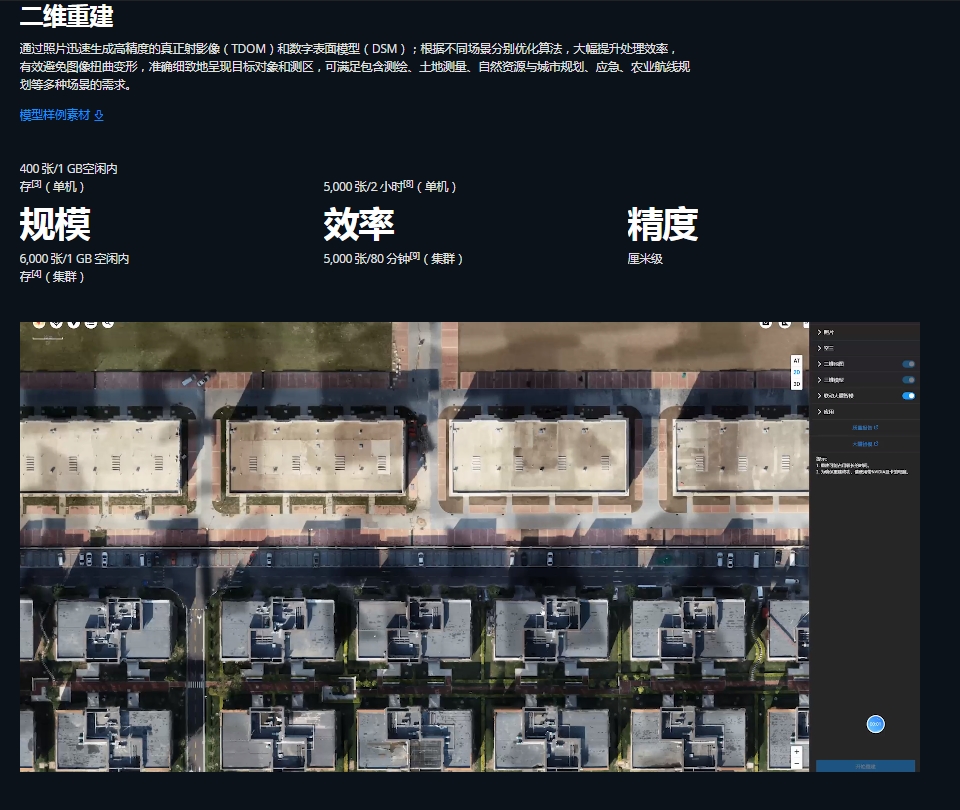960x810 pixels.
Task: Click the zoom-in plus control on the map
Action: [x=797, y=751]
